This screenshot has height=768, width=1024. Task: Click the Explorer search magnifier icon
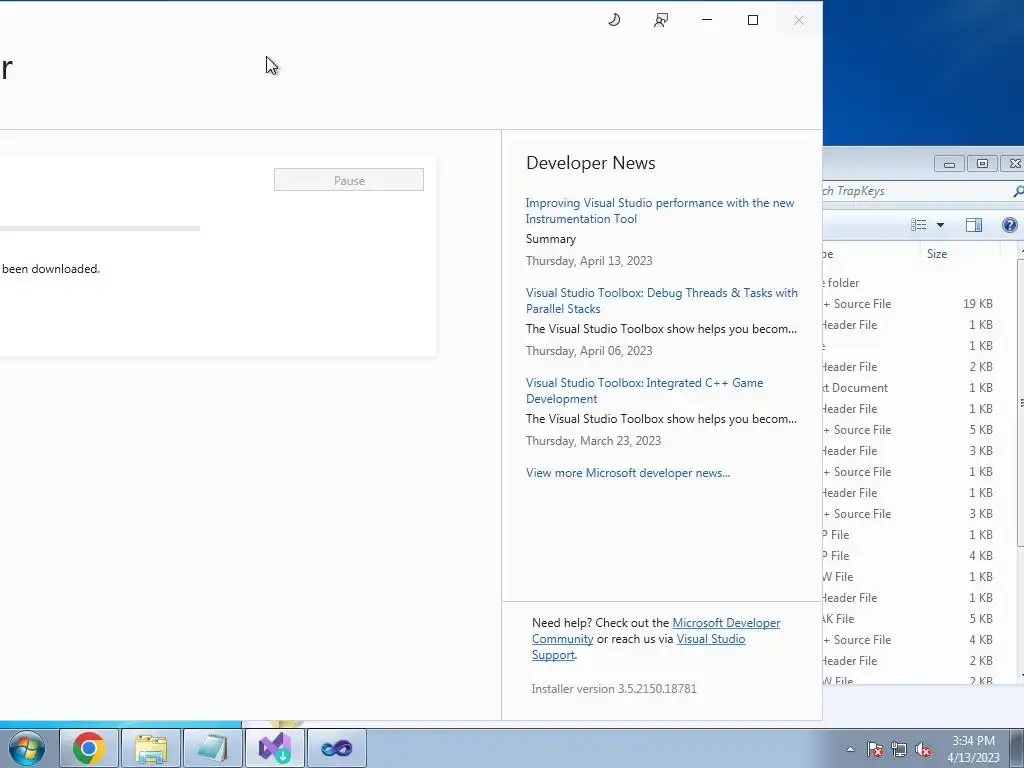click(1017, 191)
